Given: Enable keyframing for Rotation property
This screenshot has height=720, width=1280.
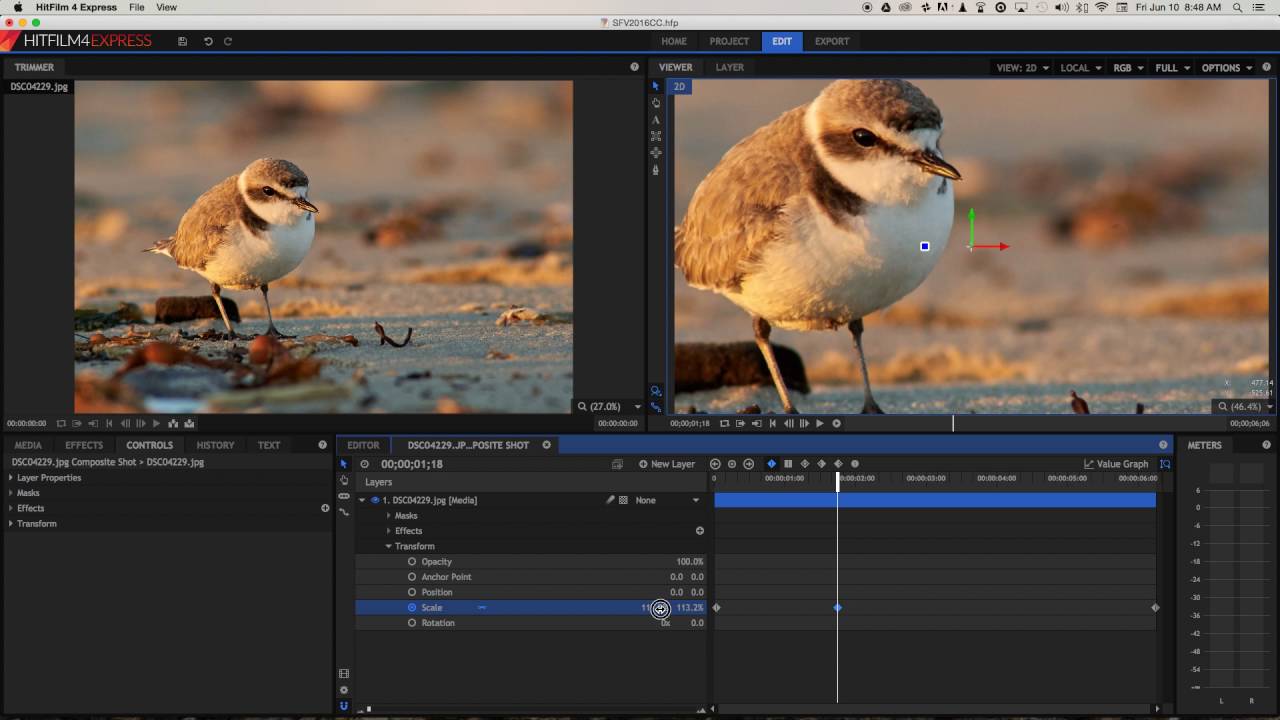Looking at the screenshot, I should pos(411,623).
